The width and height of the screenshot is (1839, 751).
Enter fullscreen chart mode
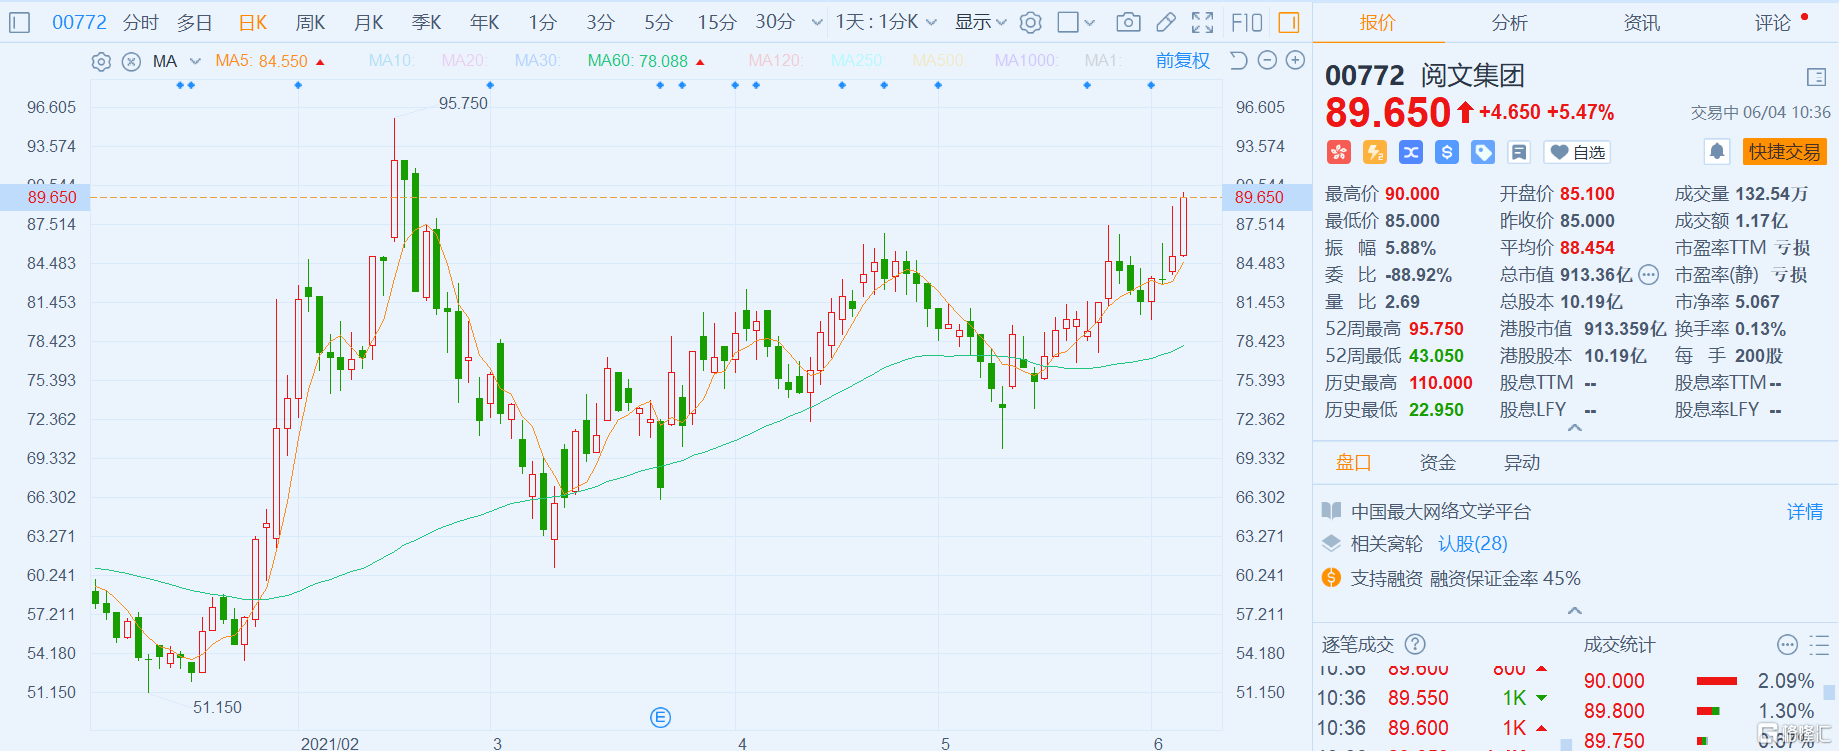pos(1203,22)
